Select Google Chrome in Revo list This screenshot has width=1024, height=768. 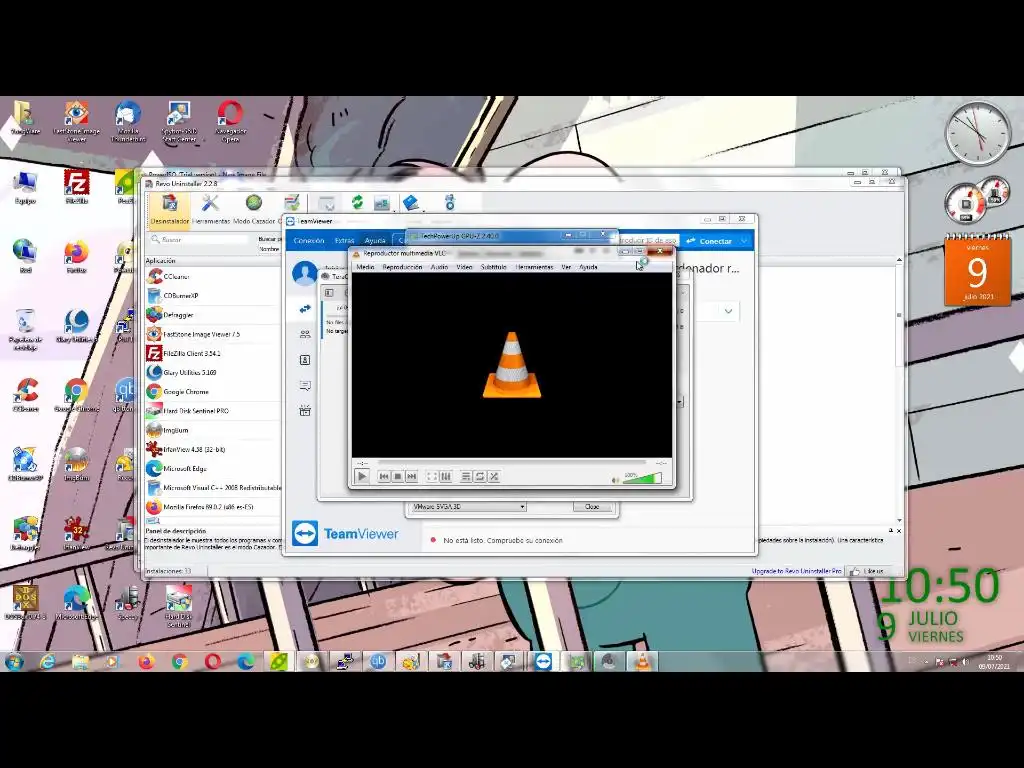tap(214, 392)
